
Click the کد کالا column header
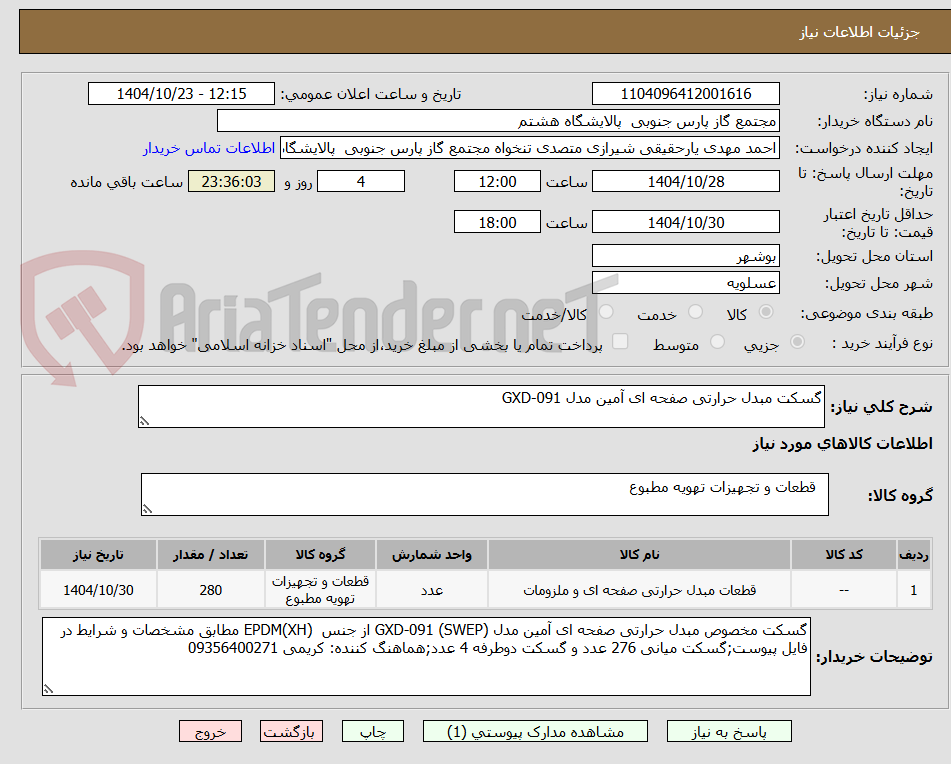tap(844, 554)
